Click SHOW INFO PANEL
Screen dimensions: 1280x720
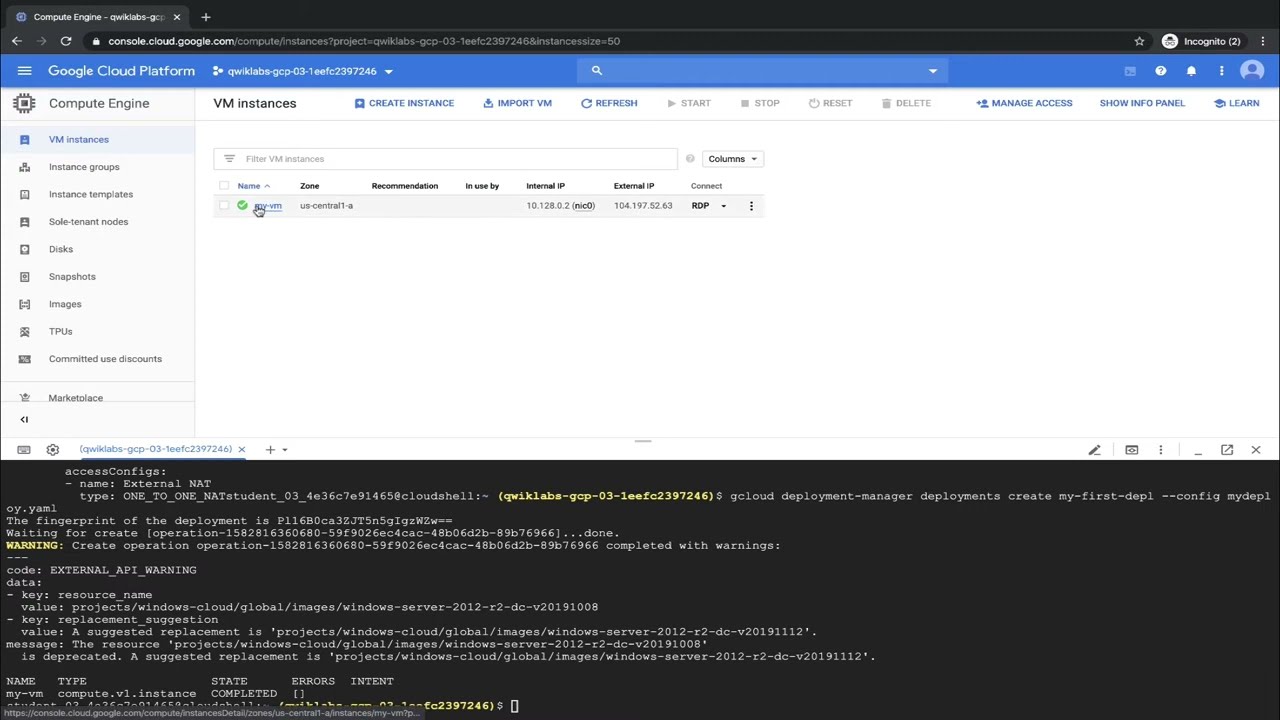(1142, 103)
